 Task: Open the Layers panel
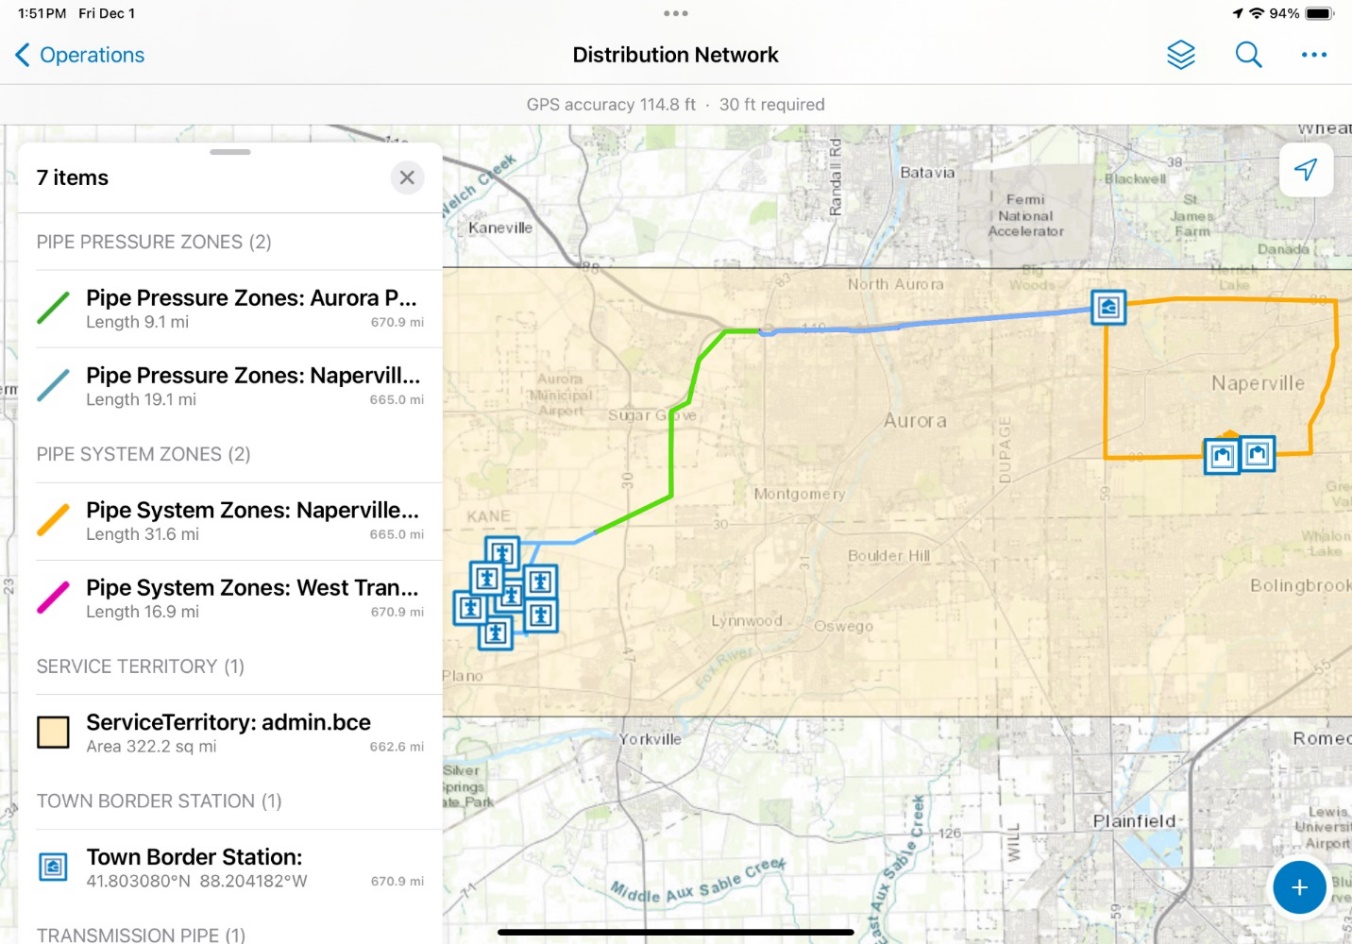(1181, 55)
